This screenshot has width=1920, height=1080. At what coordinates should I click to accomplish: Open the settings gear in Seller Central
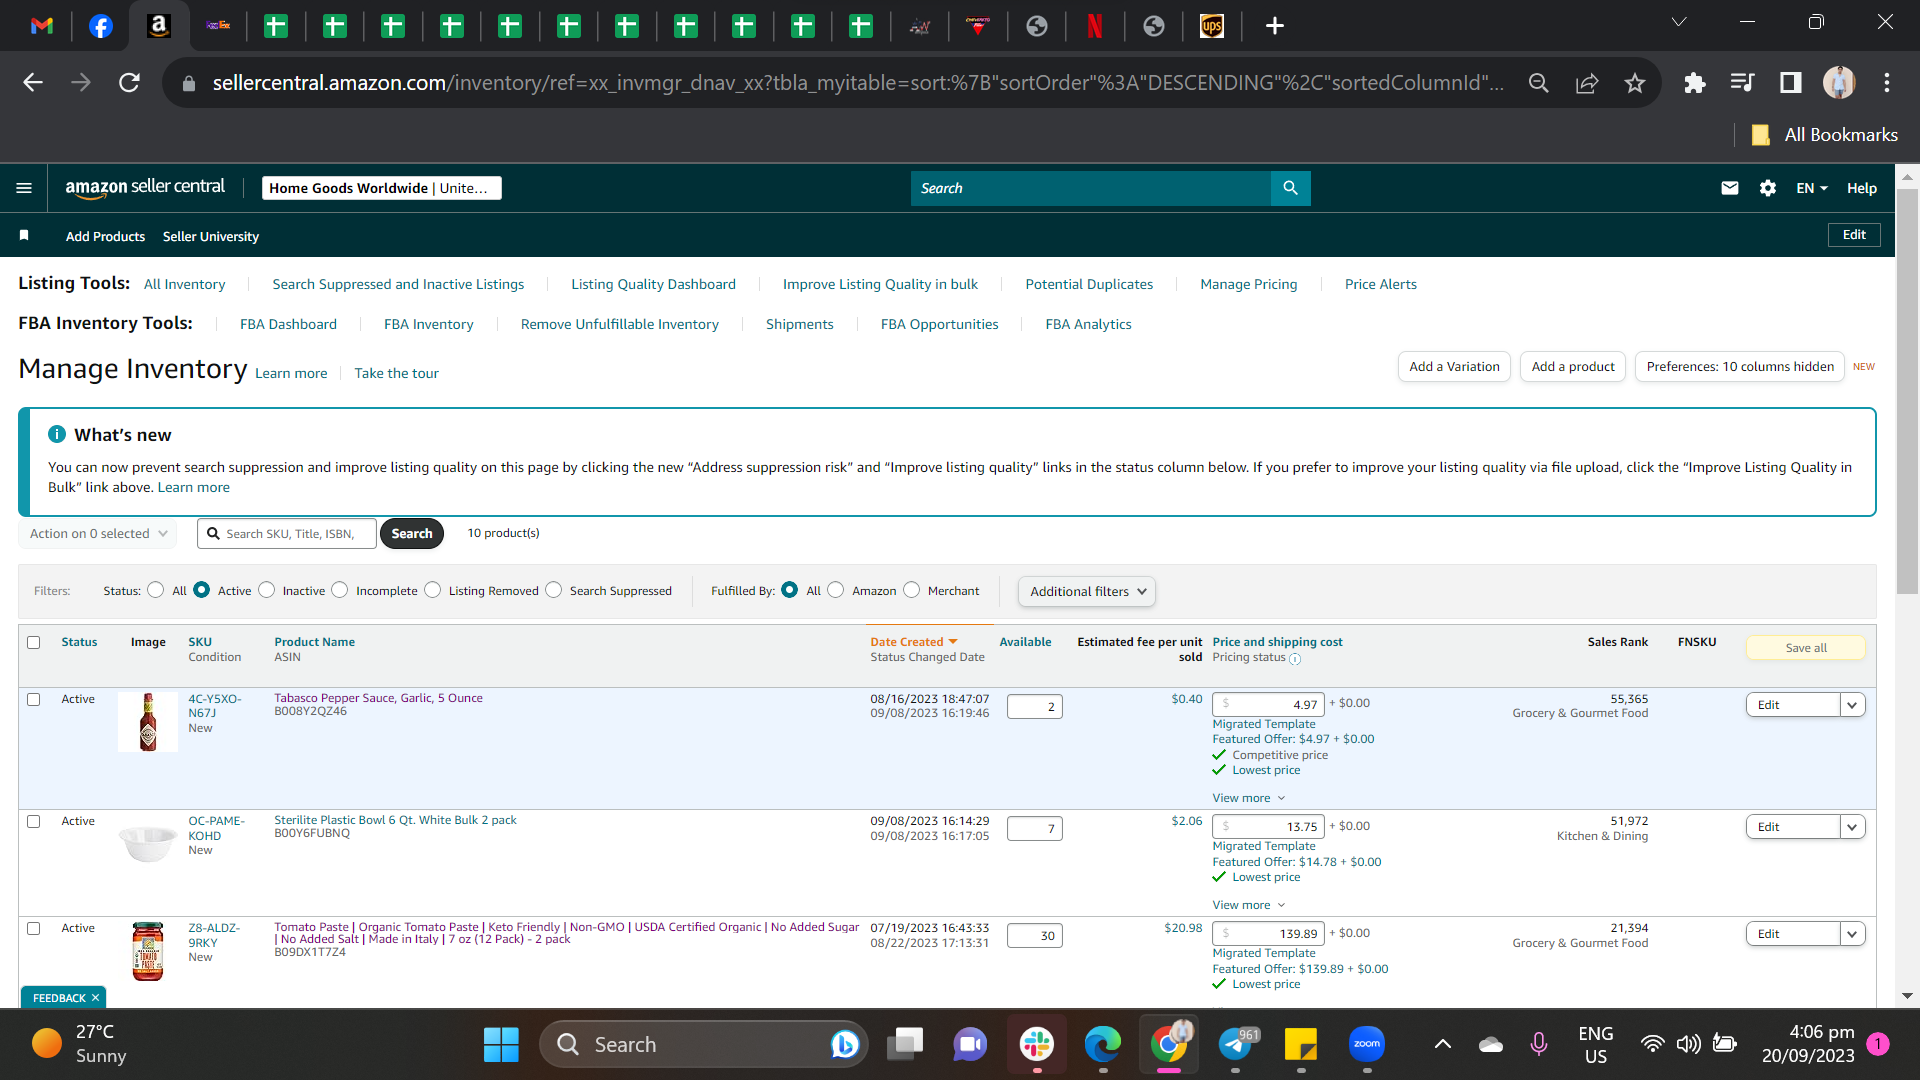coord(1767,188)
